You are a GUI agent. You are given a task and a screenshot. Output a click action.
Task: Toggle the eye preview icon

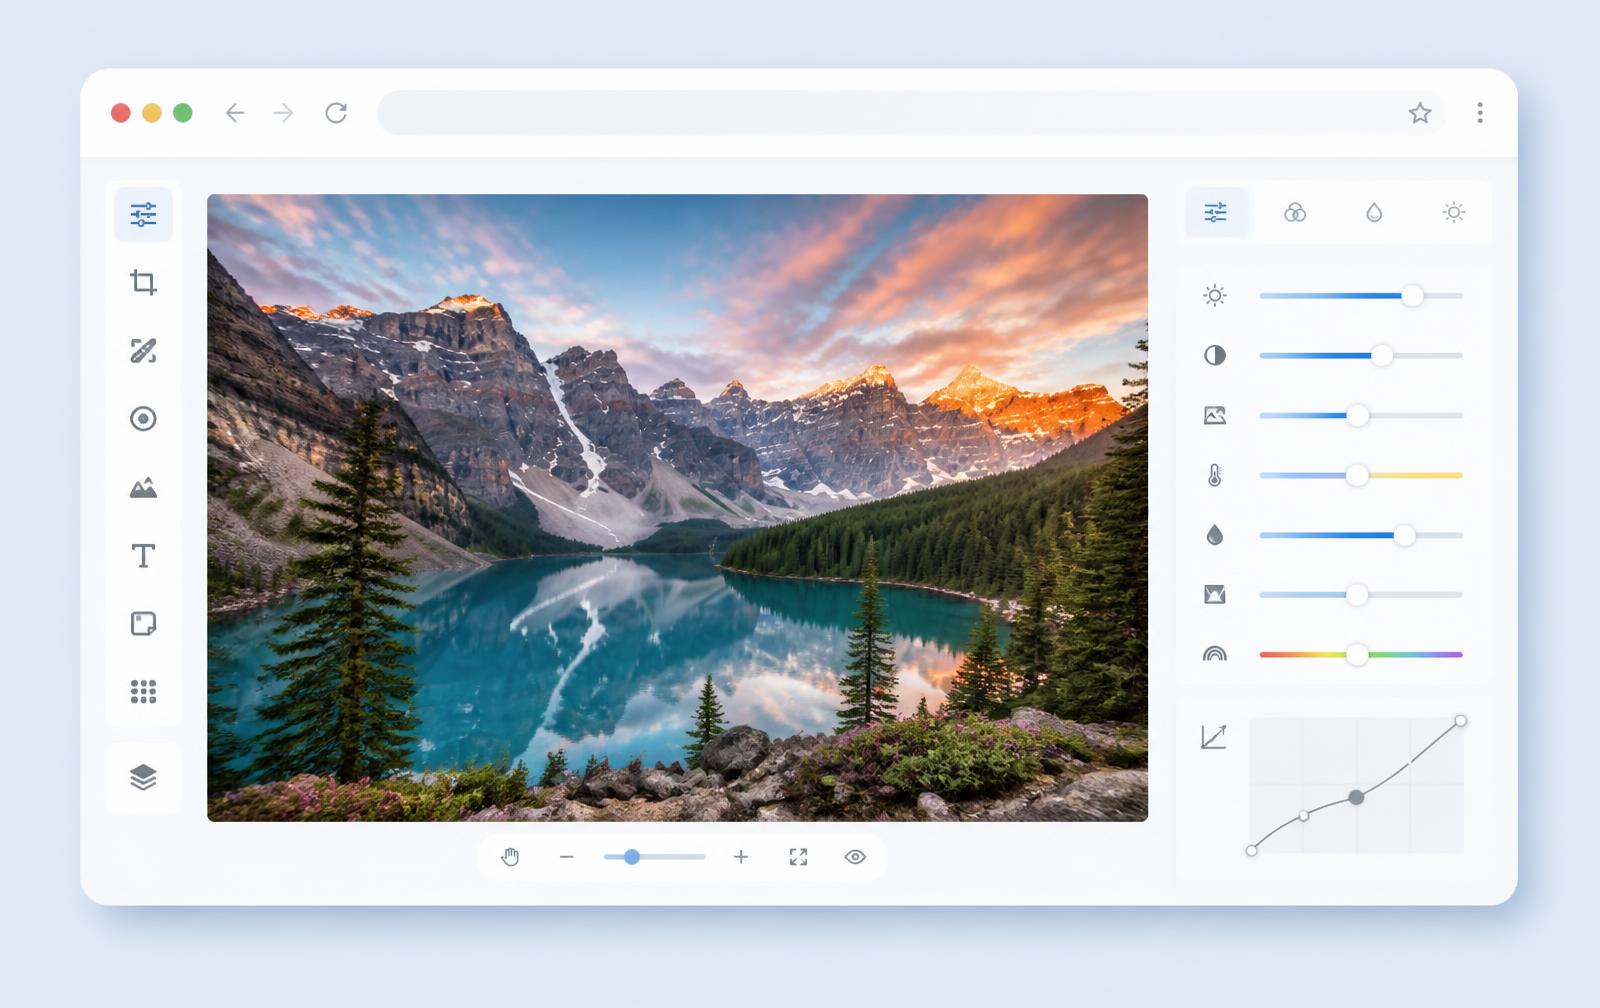coord(855,857)
